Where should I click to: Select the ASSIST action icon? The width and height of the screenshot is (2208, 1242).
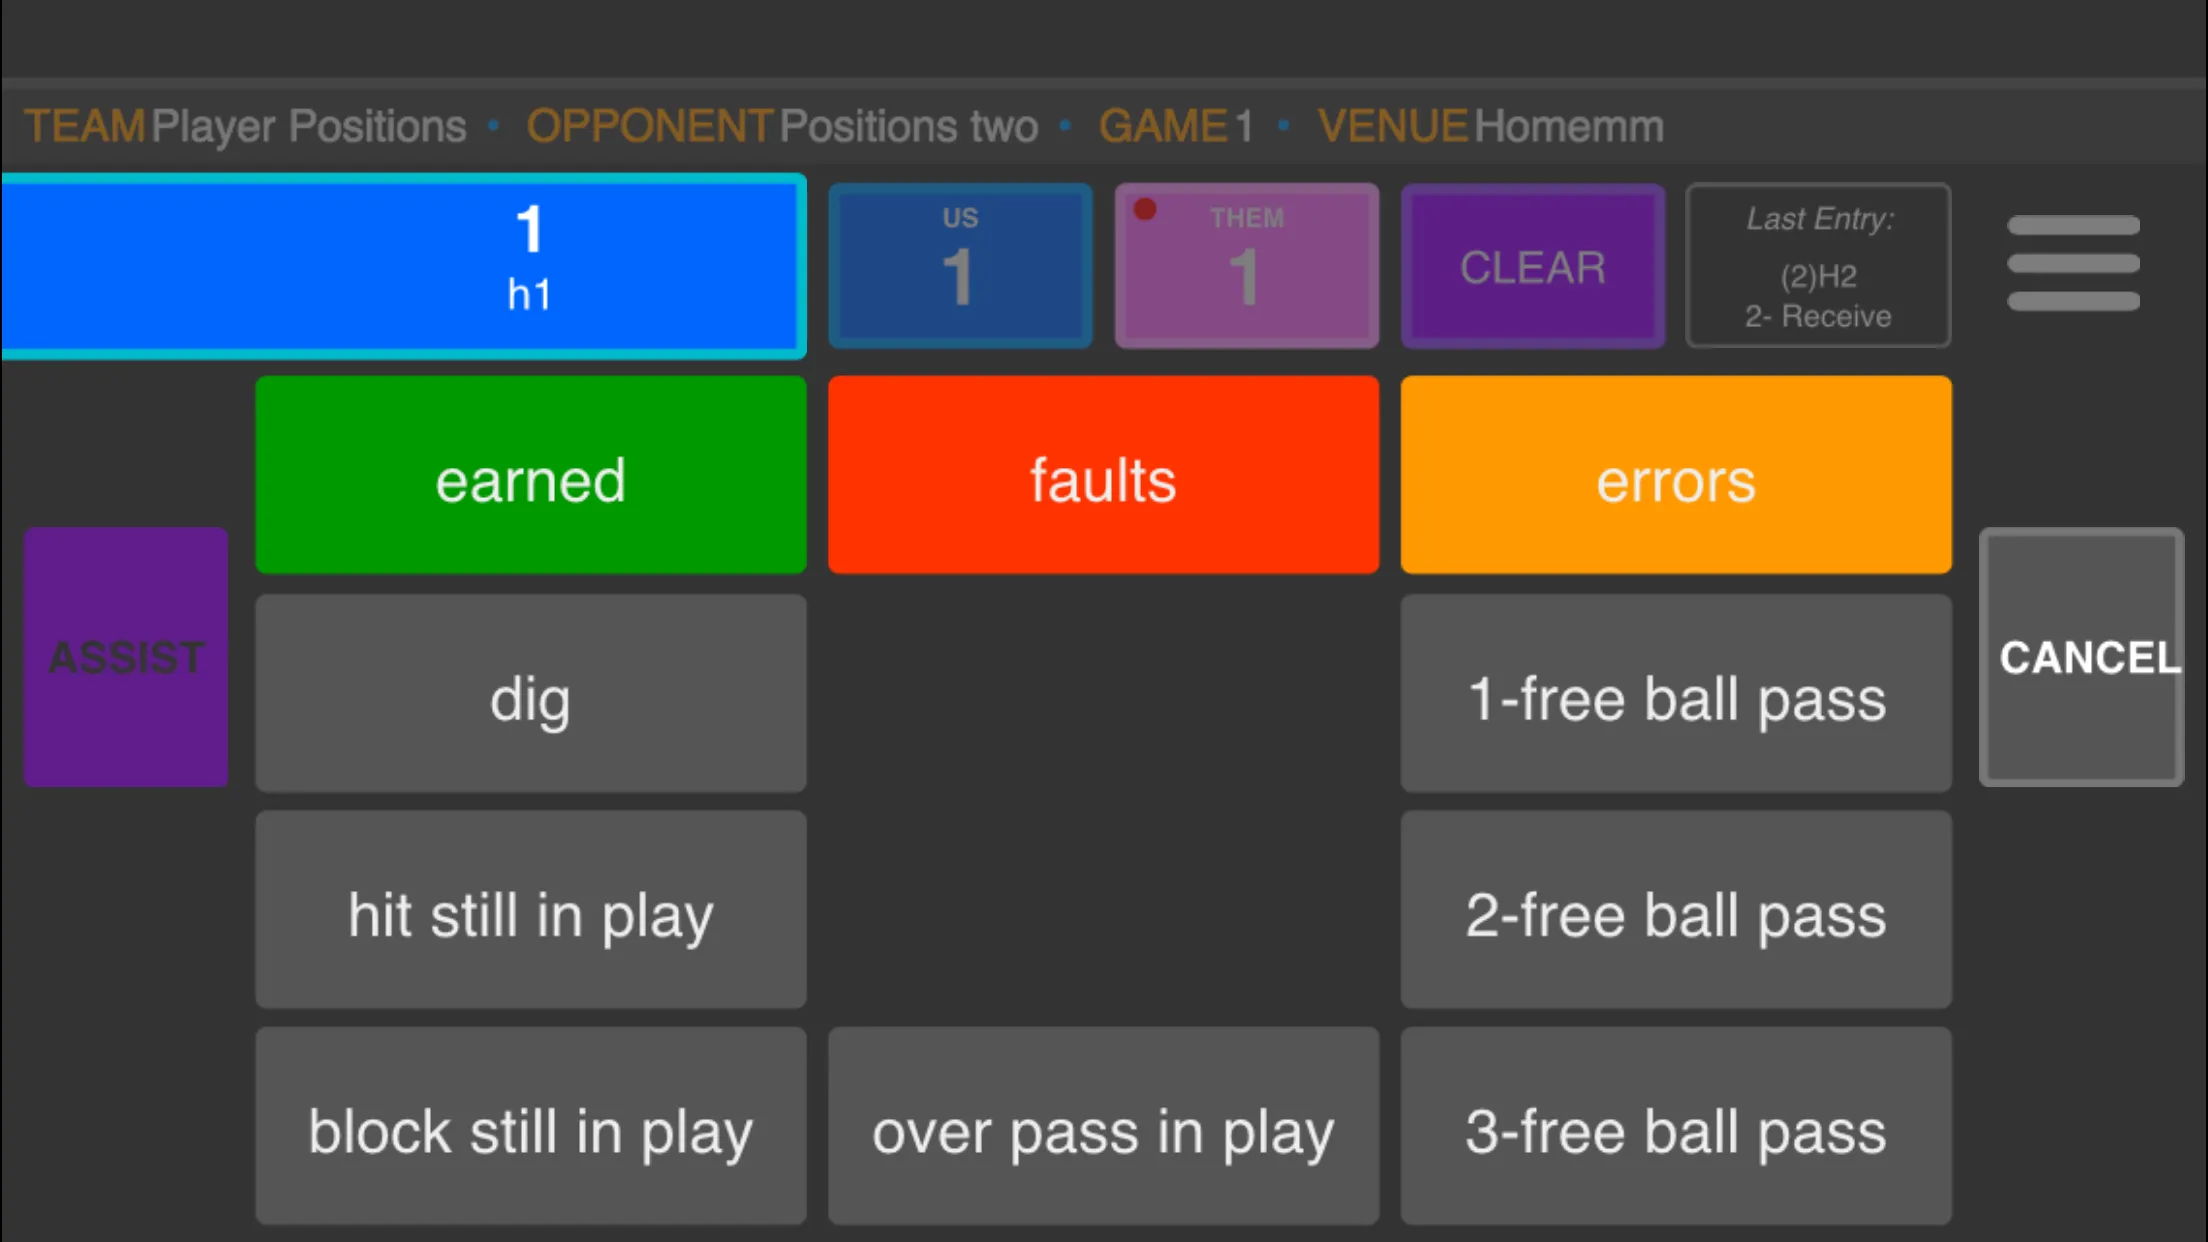[x=126, y=657]
